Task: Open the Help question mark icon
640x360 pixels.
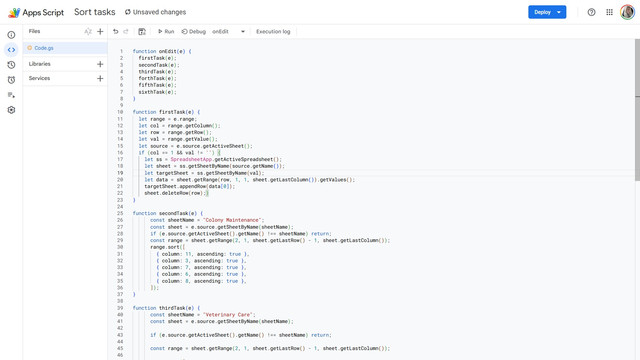Action: coord(591,12)
